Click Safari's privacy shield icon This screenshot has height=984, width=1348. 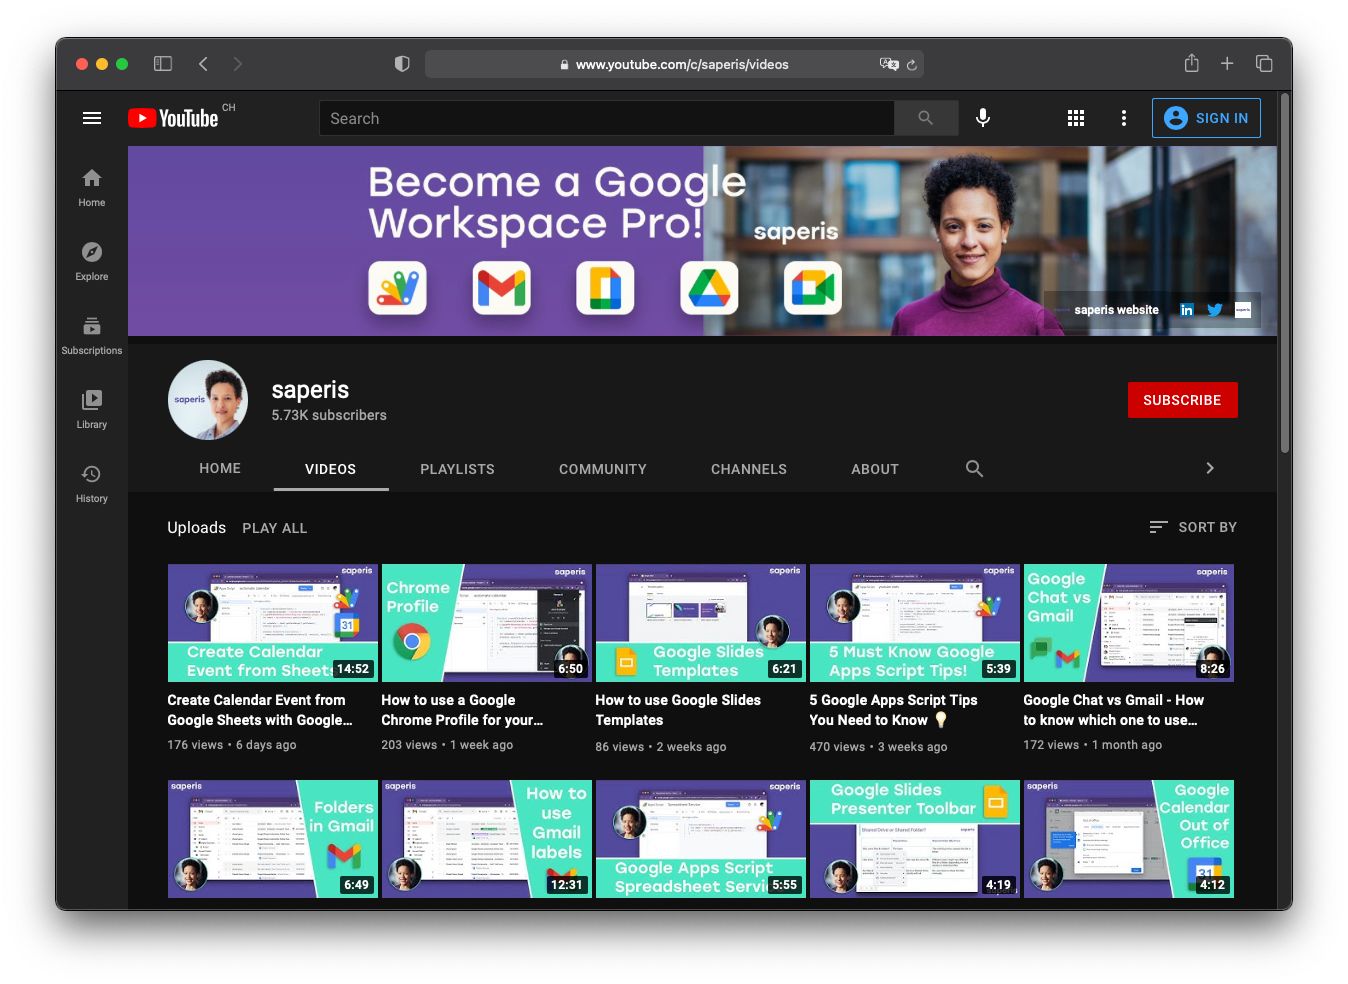coord(402,64)
